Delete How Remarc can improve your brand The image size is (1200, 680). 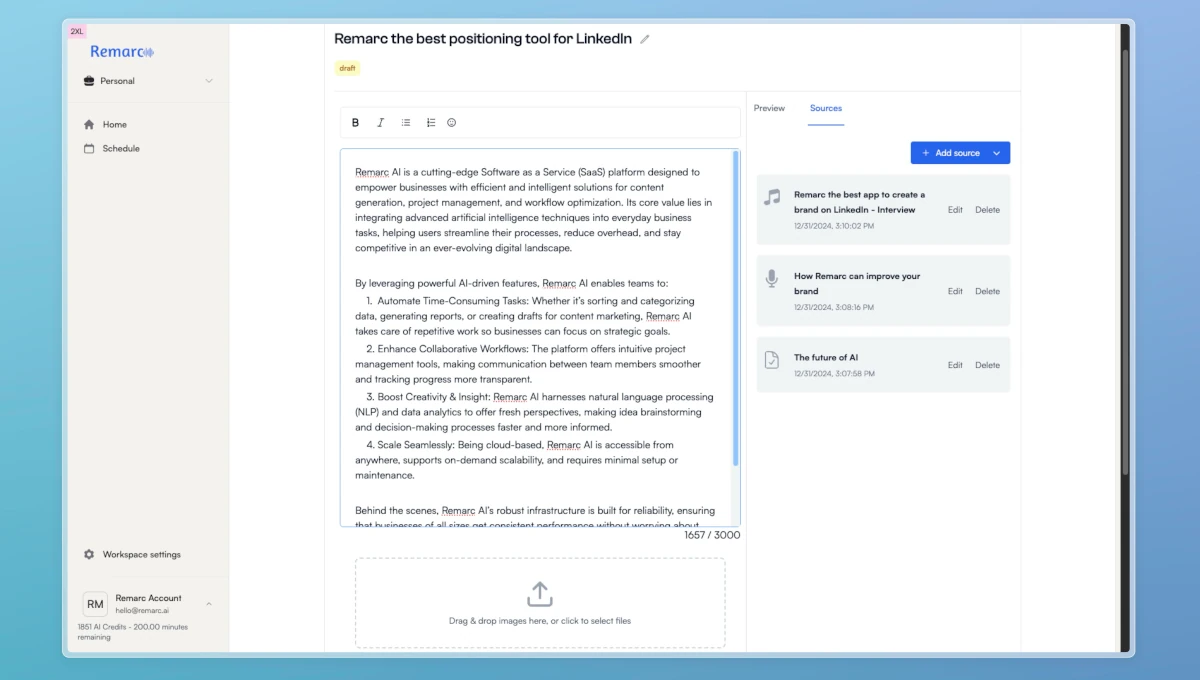(987, 291)
